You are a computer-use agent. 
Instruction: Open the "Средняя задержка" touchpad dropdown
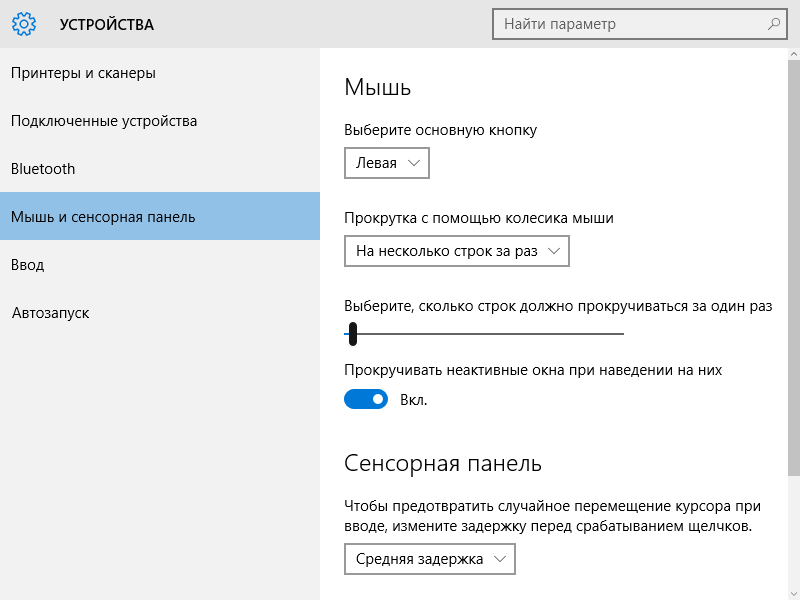click(429, 559)
